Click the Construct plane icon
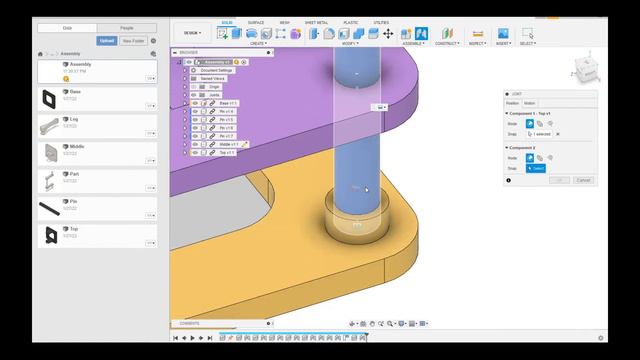The image size is (640, 360). (x=447, y=33)
